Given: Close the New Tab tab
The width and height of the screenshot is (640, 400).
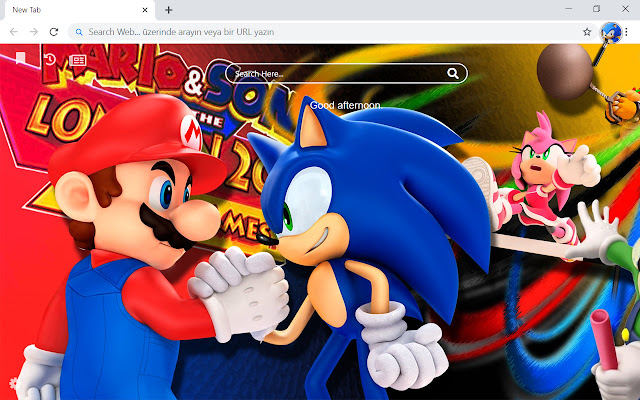Looking at the screenshot, I should (x=145, y=10).
